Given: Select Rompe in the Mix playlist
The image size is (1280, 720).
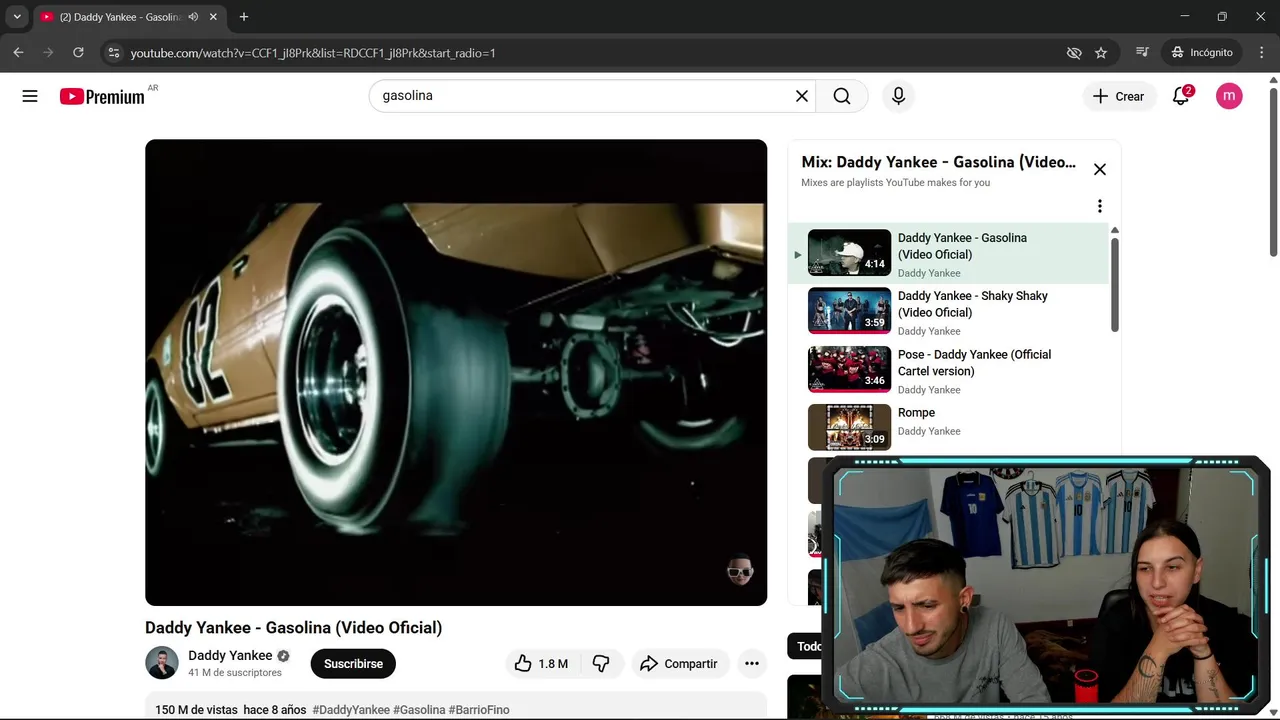Looking at the screenshot, I should point(947,427).
